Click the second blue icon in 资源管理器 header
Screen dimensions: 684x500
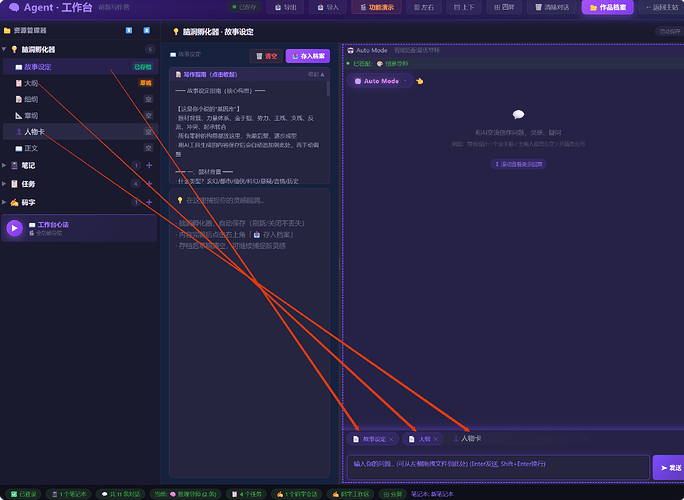click(x=147, y=30)
